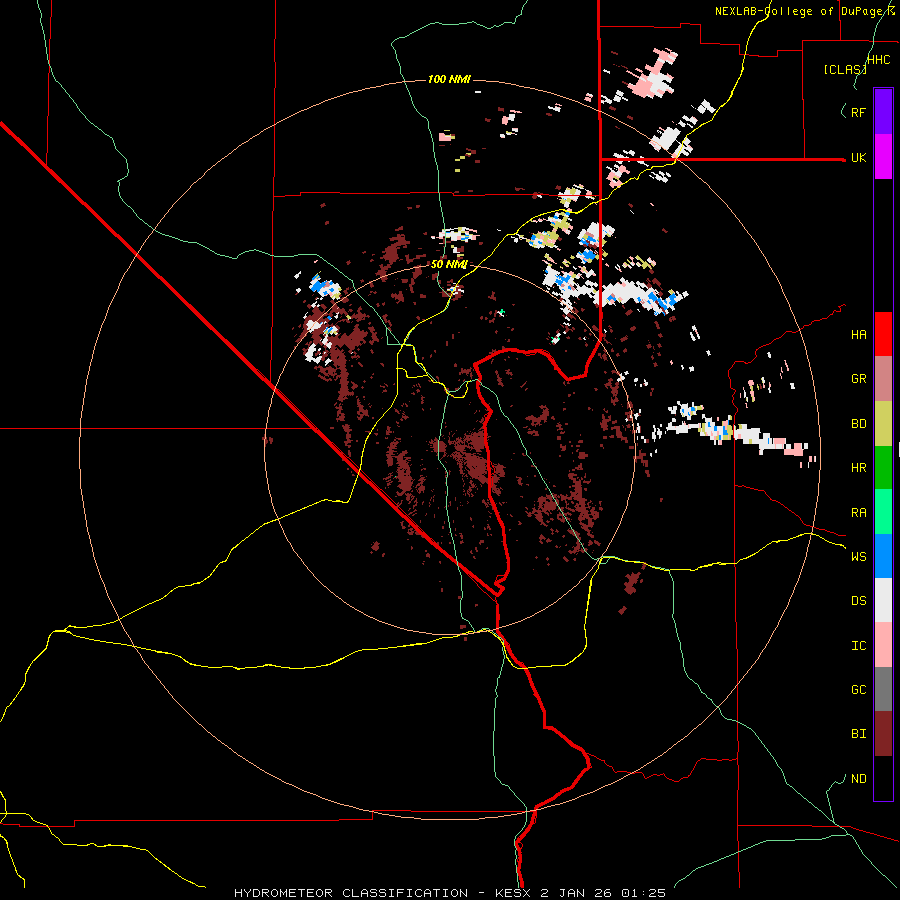The image size is (900, 900).
Task: Click the RF legend label
Action: coord(858,112)
